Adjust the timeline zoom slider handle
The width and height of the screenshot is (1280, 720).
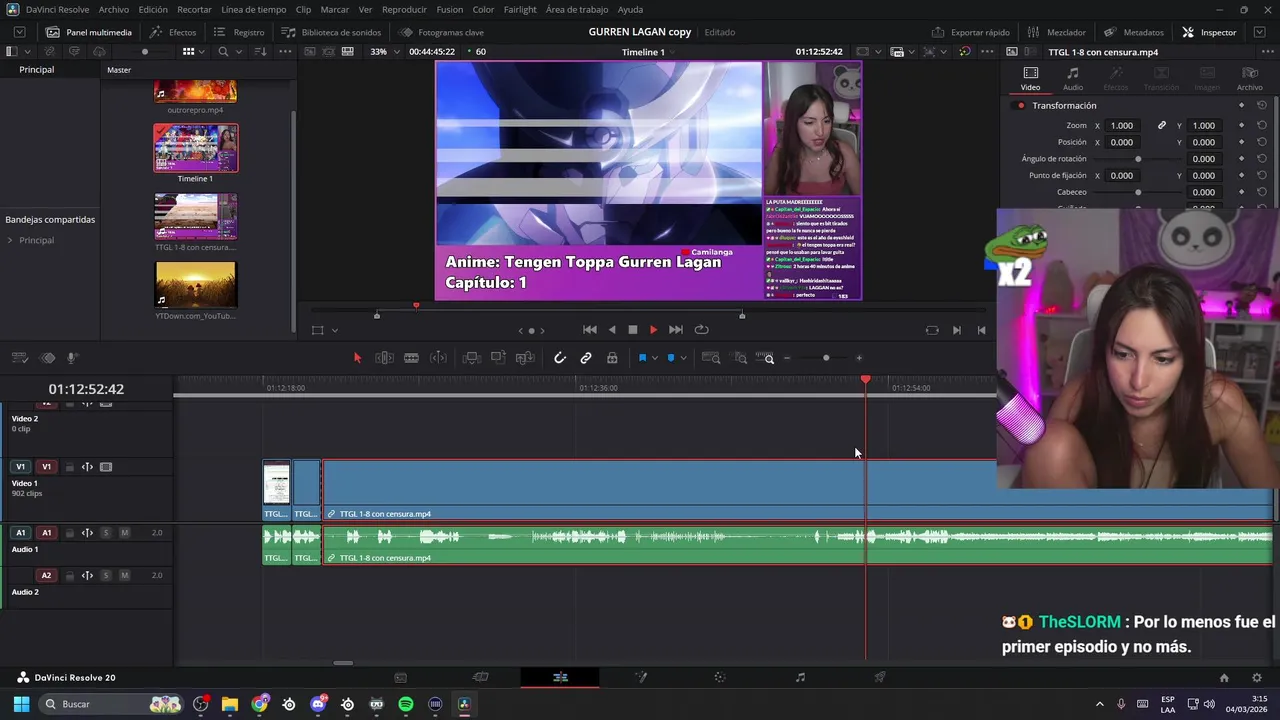click(826, 358)
